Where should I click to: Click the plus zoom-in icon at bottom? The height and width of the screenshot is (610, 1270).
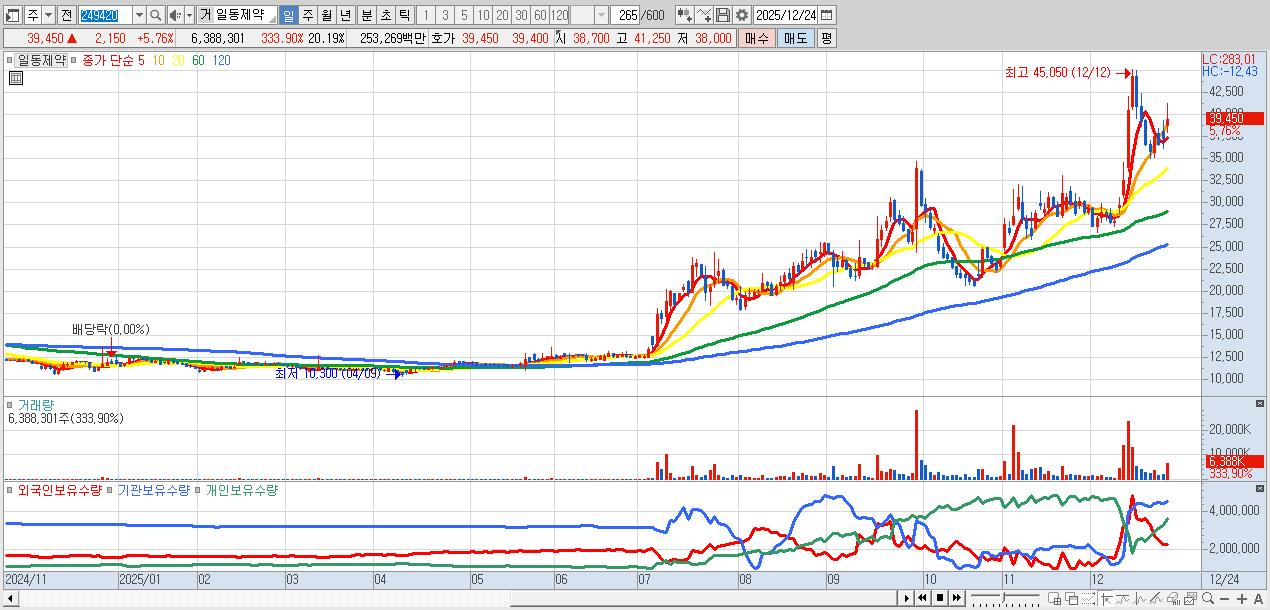pyautogui.click(x=1242, y=598)
